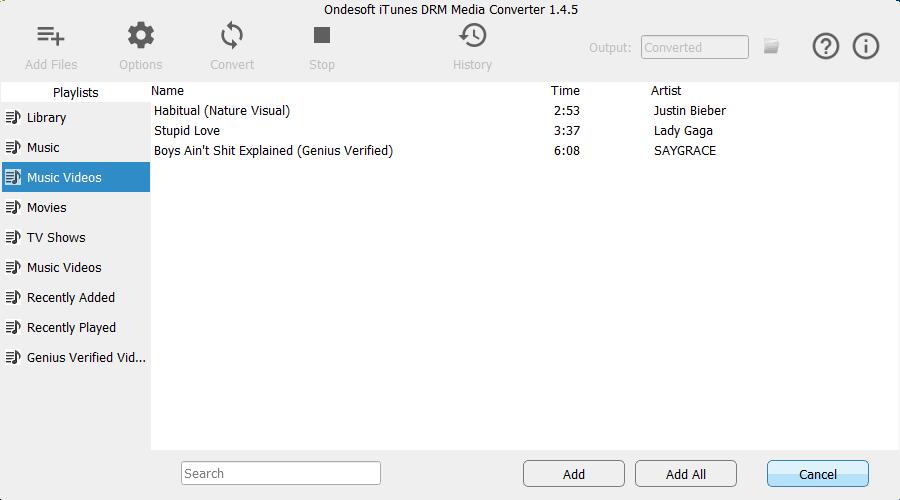Click the Genius Verified Vid... playlist icon
Image resolution: width=900 pixels, height=500 pixels.
click(13, 357)
